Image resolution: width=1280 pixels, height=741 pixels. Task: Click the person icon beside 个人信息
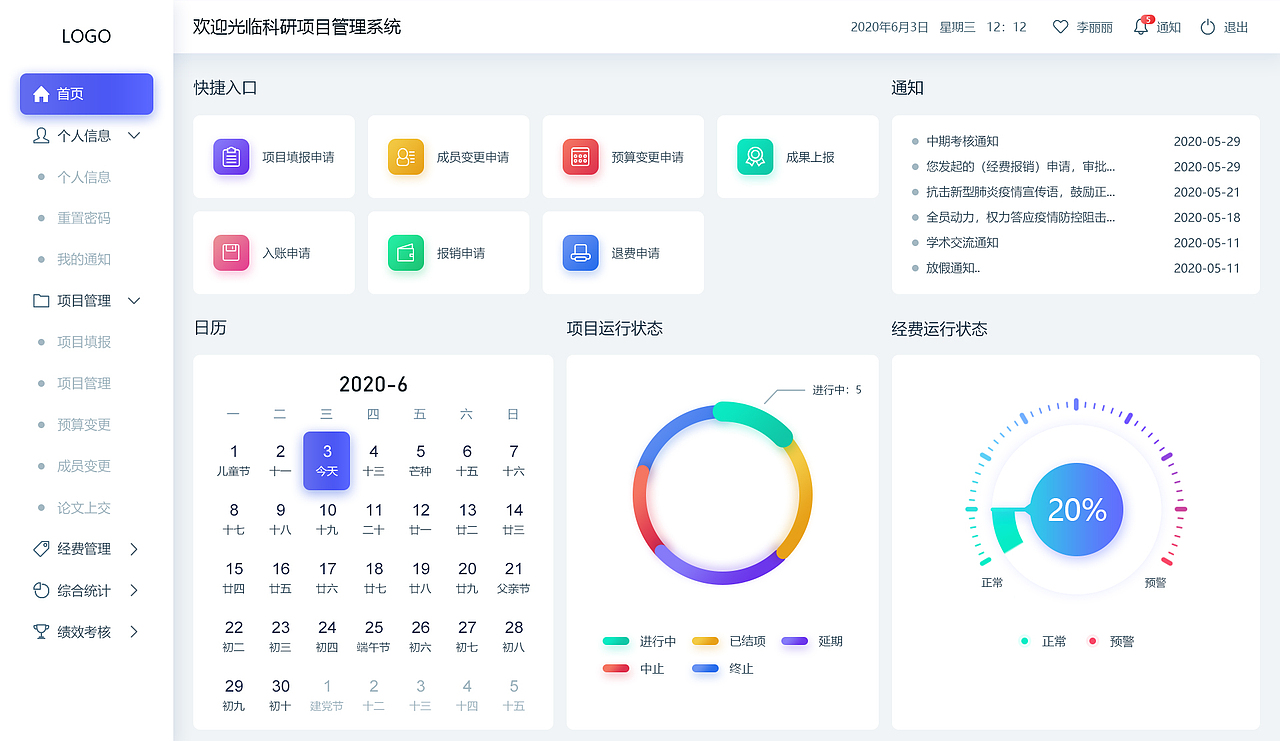tap(41, 135)
